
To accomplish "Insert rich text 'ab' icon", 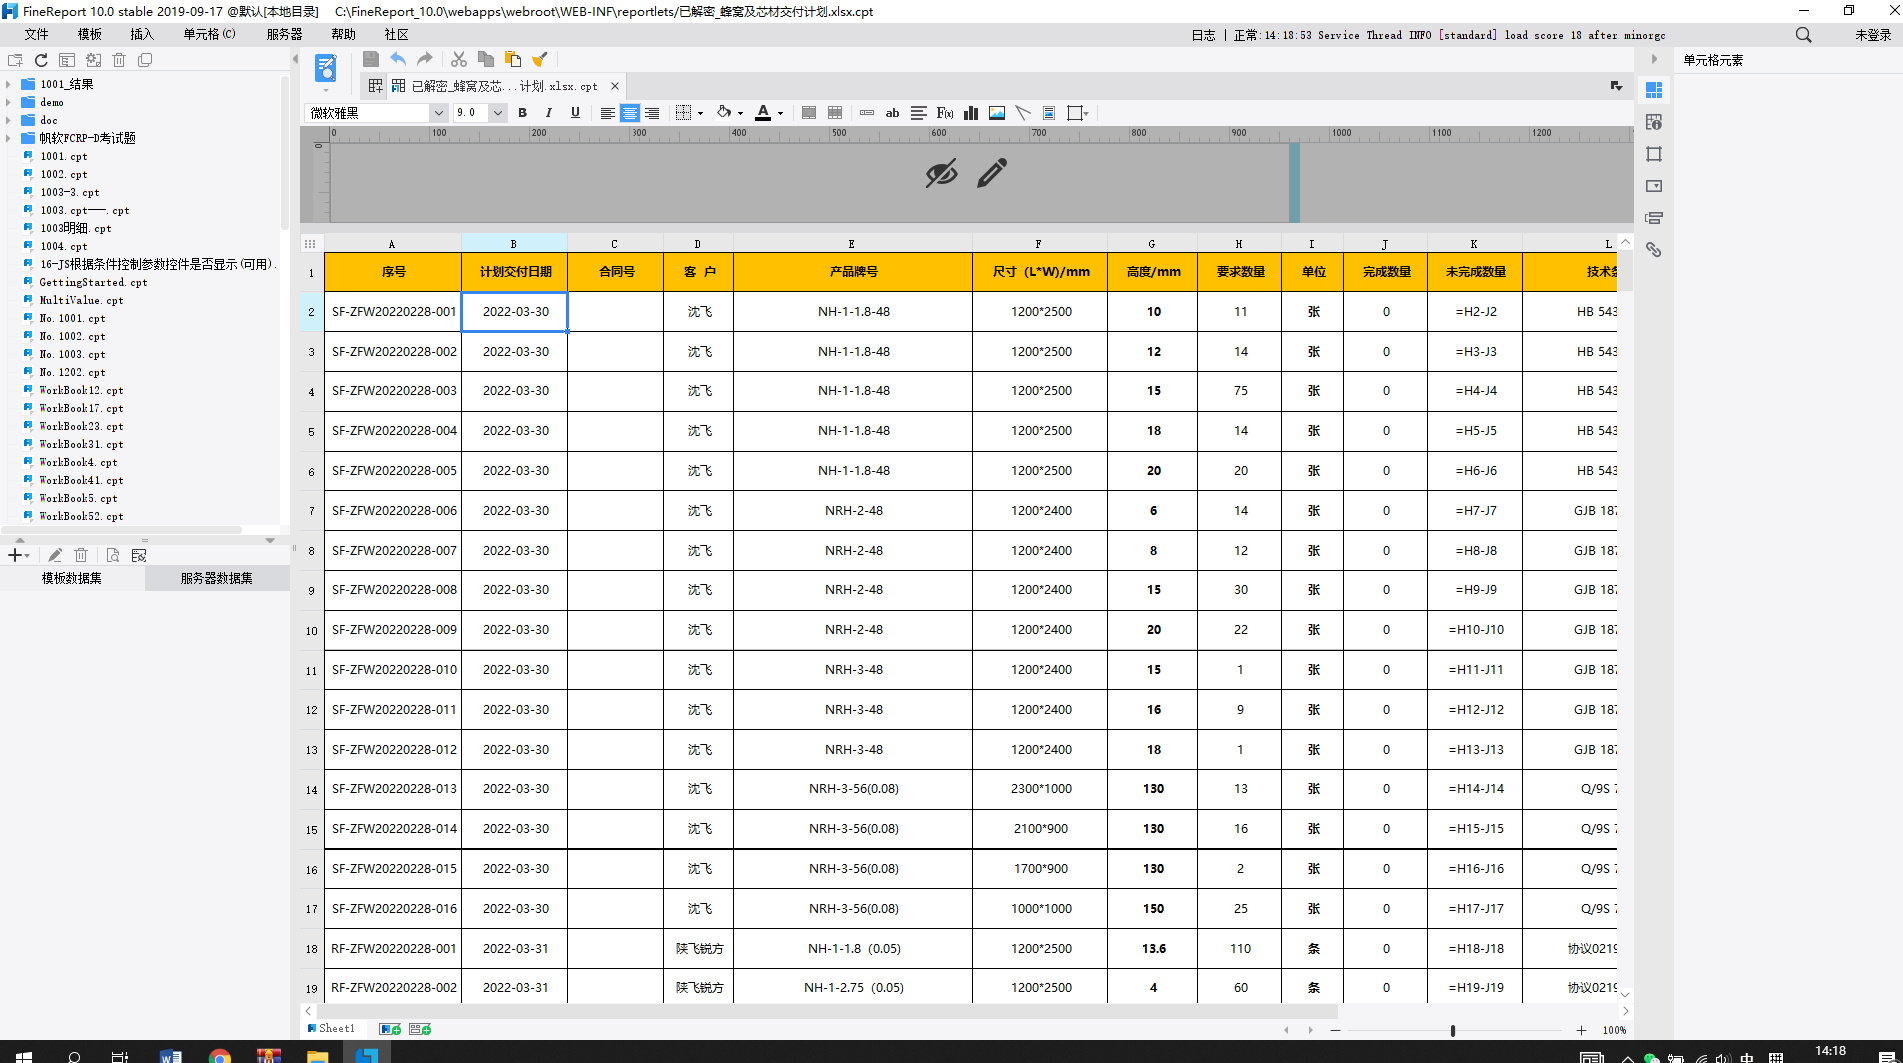I will (x=893, y=113).
